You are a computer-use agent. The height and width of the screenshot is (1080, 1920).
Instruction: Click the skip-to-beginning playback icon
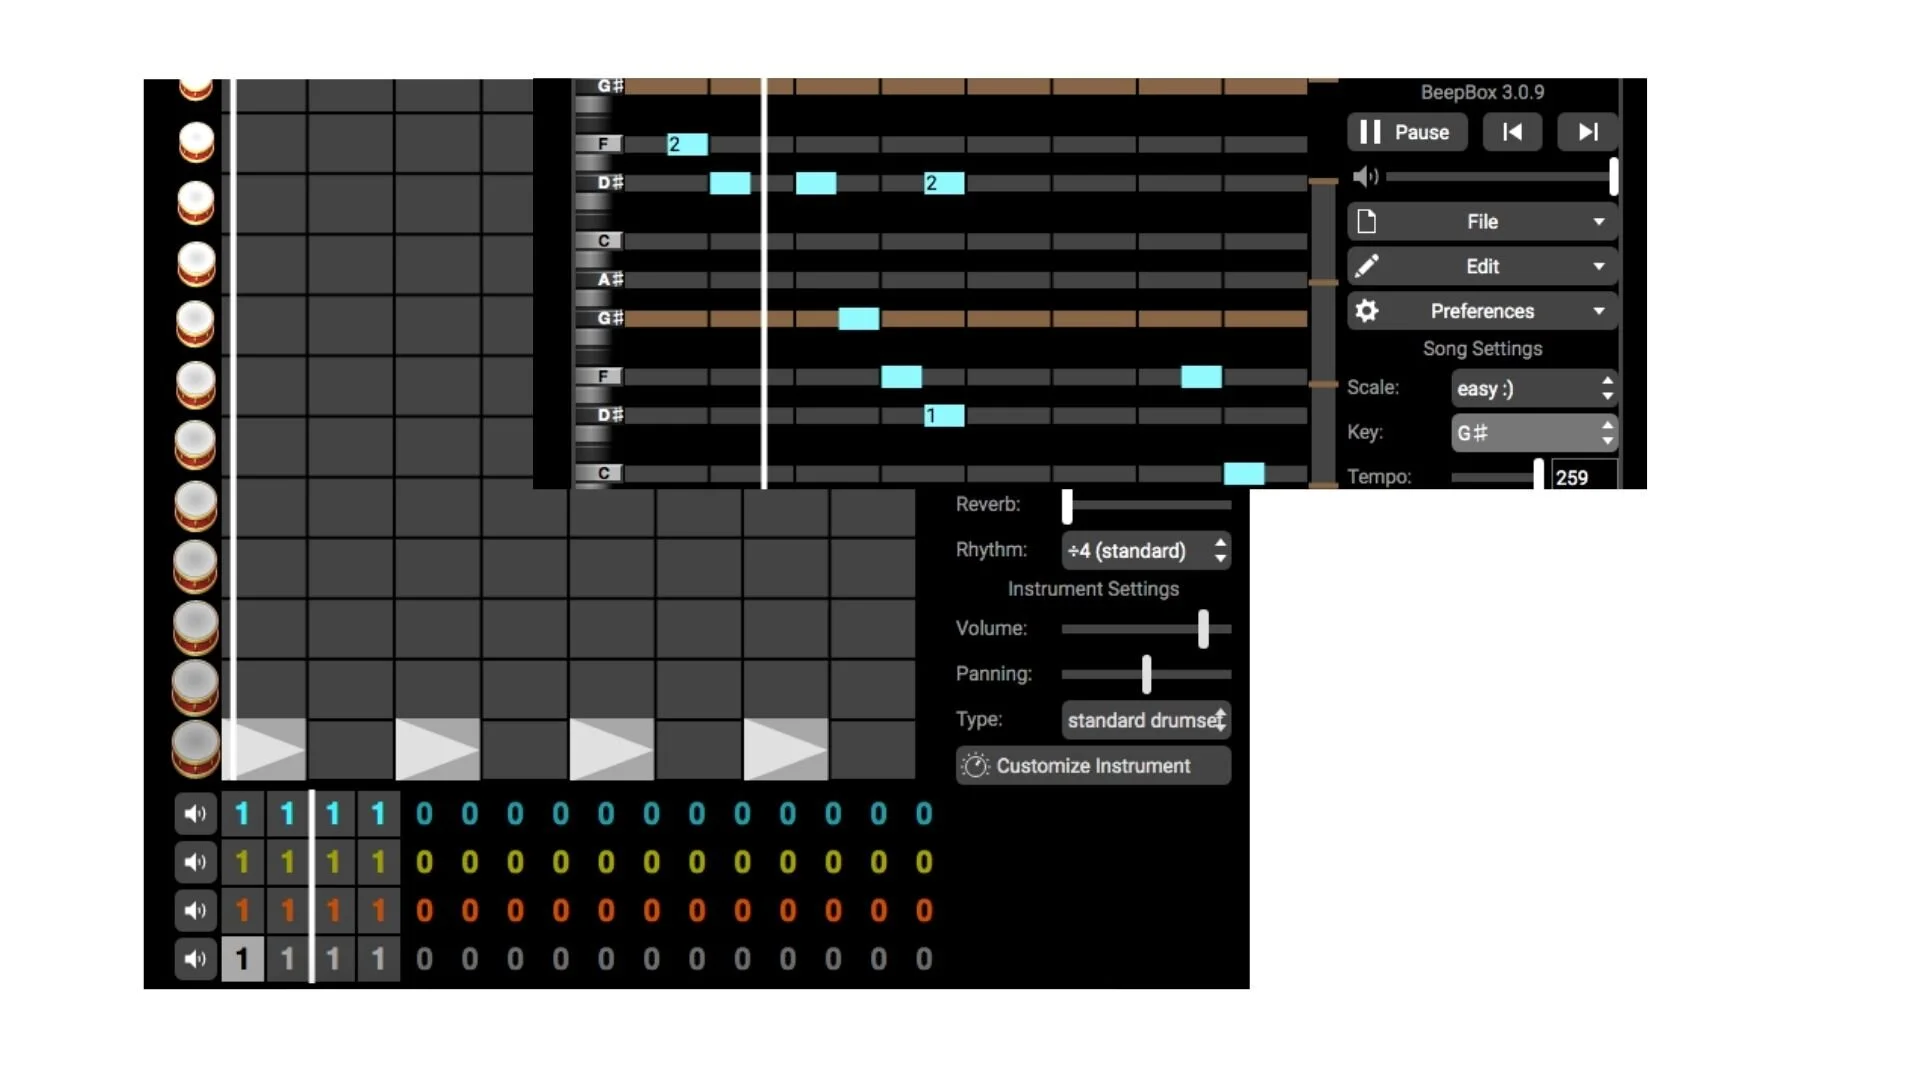point(1512,132)
